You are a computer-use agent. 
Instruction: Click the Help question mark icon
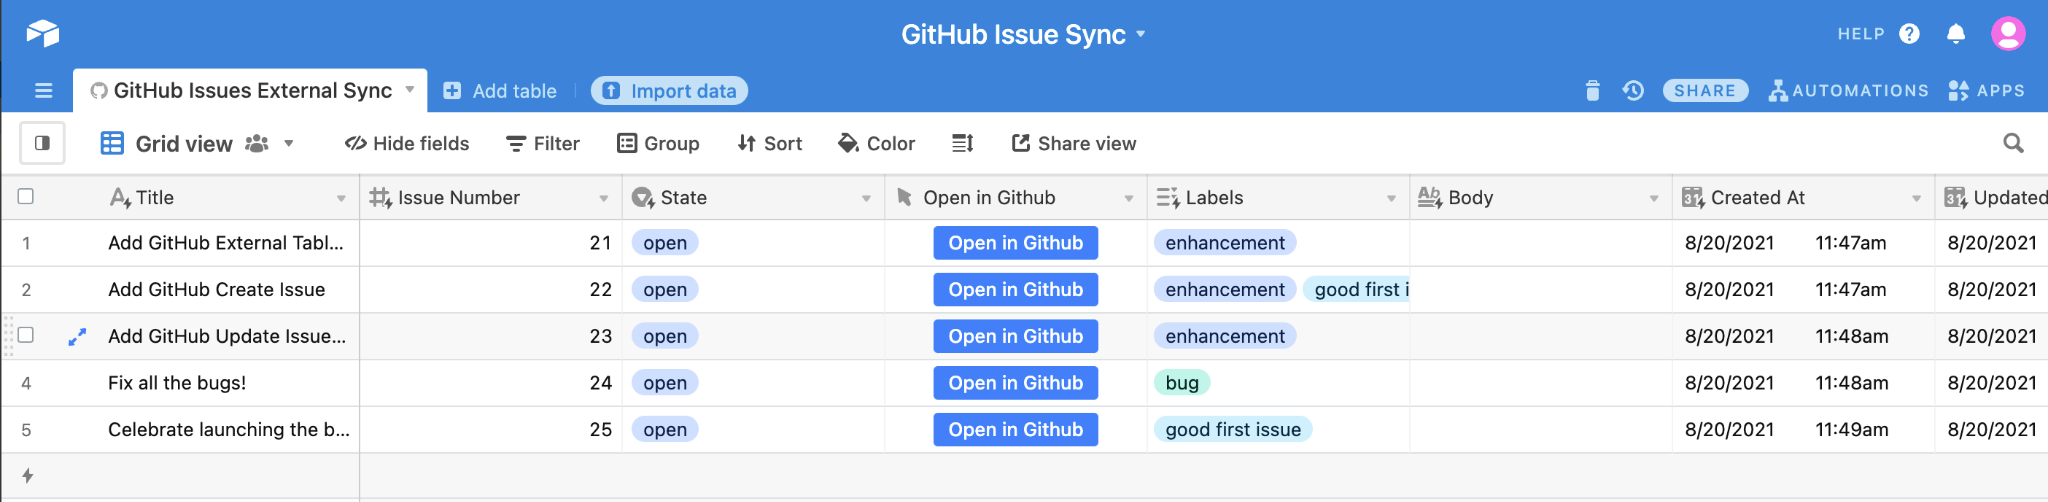[1909, 34]
